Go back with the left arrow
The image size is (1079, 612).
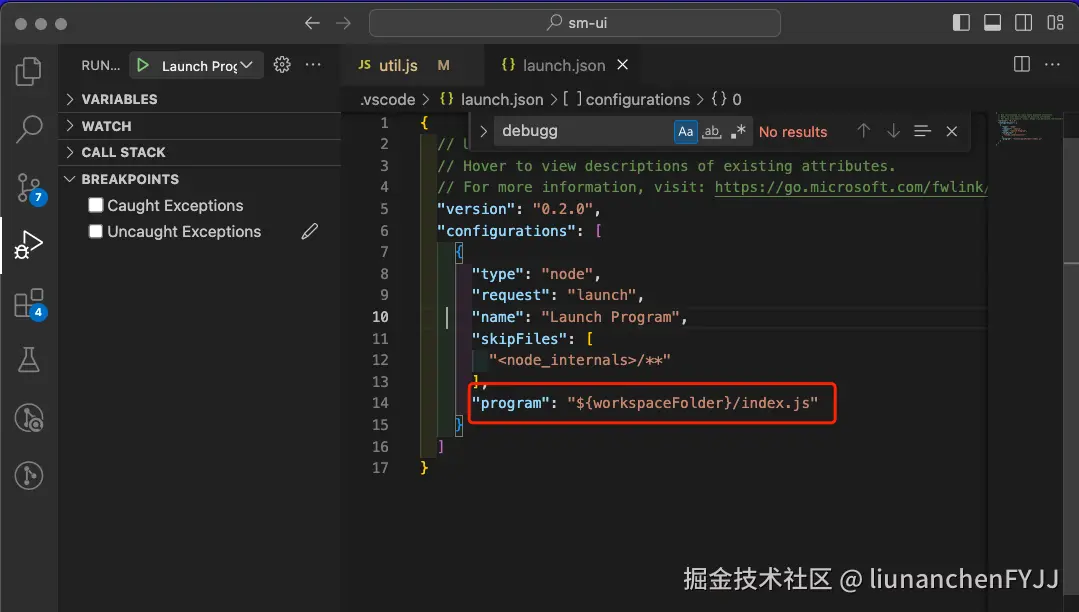(312, 23)
